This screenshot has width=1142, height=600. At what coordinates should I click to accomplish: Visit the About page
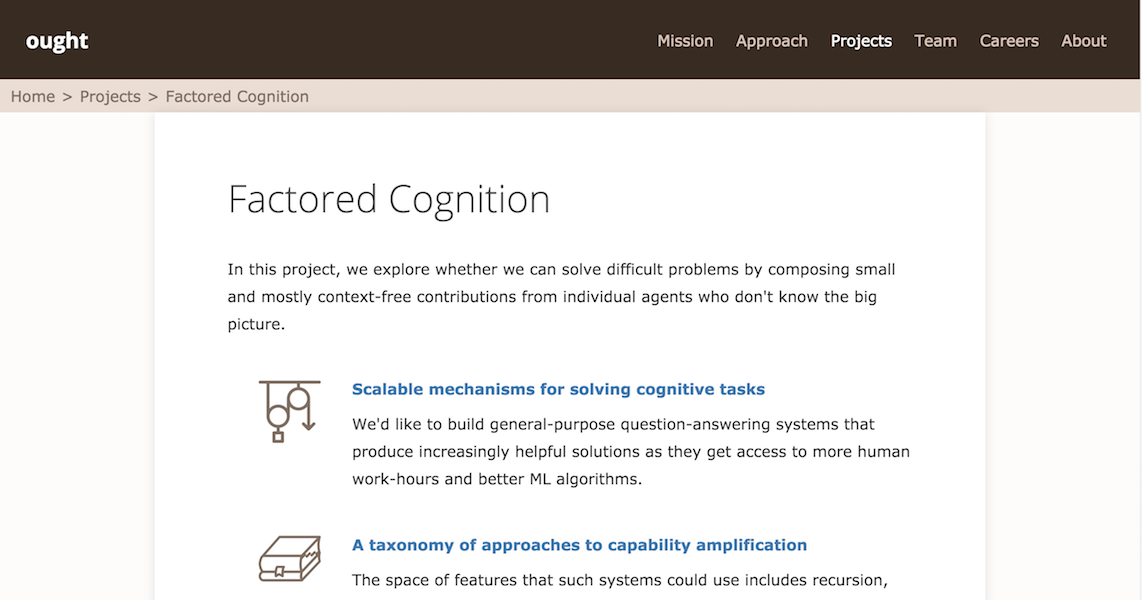pos(1083,41)
